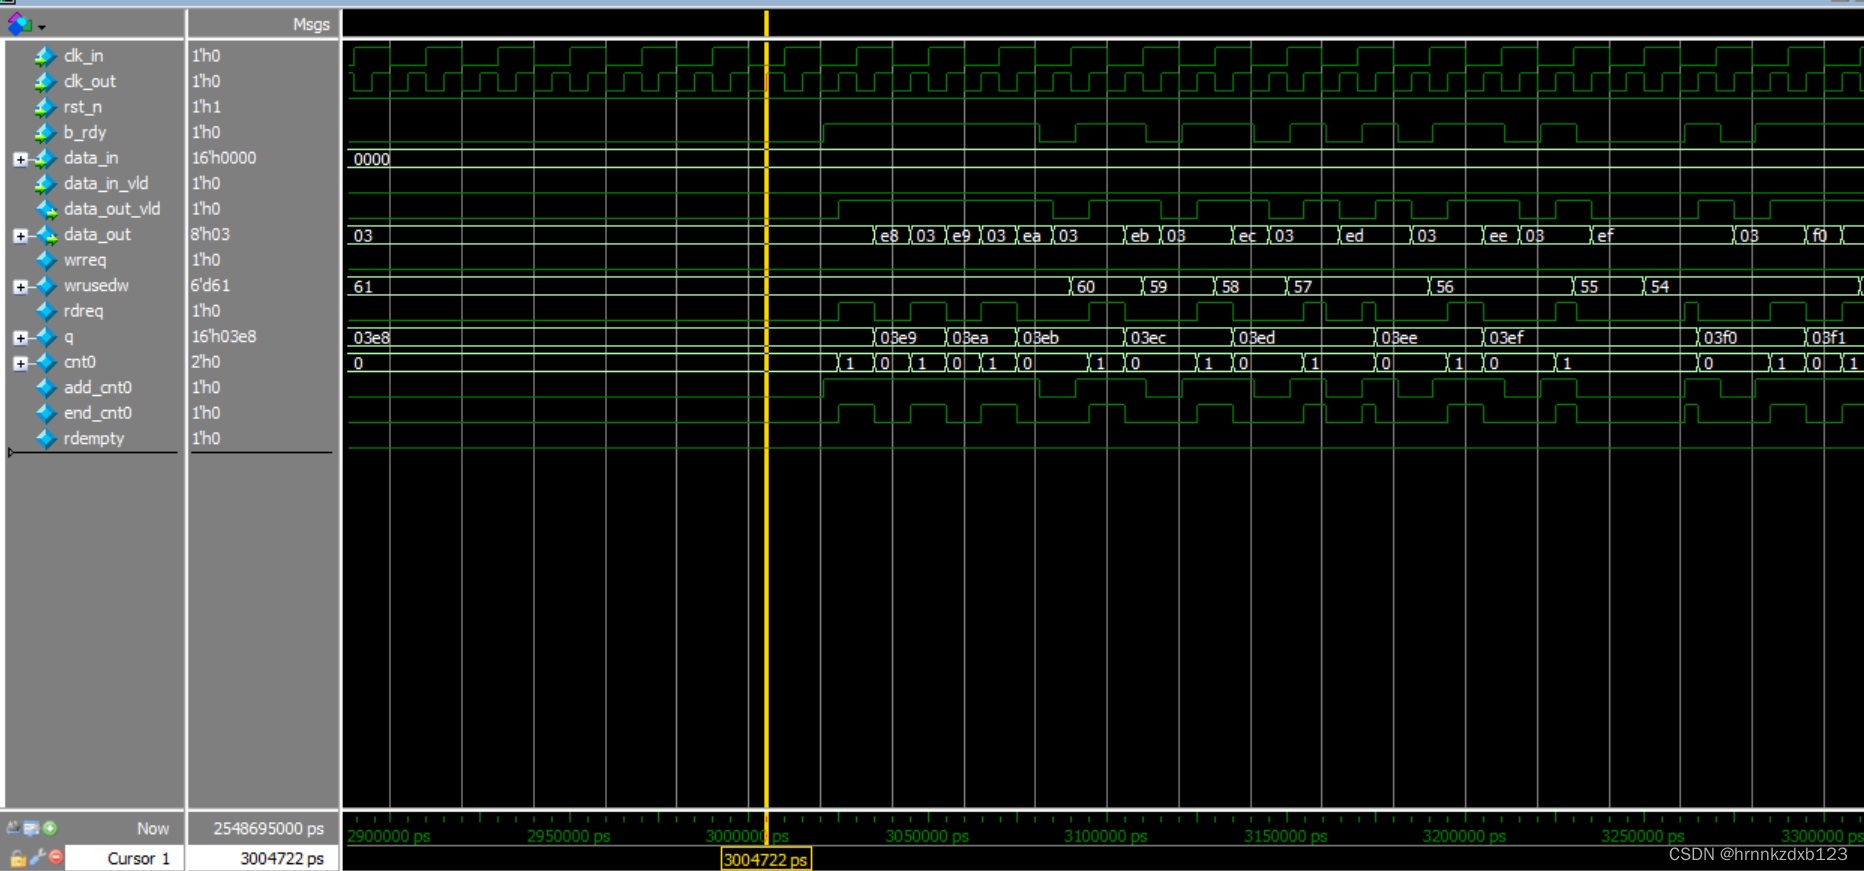This screenshot has width=1864, height=871.
Task: Click the edit grid and timeline icon
Action: [x=32, y=828]
